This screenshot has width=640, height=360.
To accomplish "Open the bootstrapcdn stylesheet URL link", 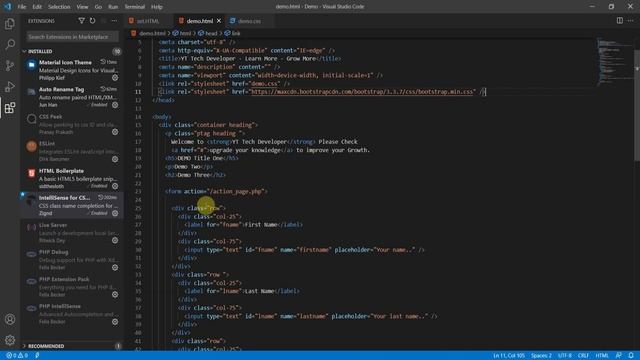I will [362, 92].
